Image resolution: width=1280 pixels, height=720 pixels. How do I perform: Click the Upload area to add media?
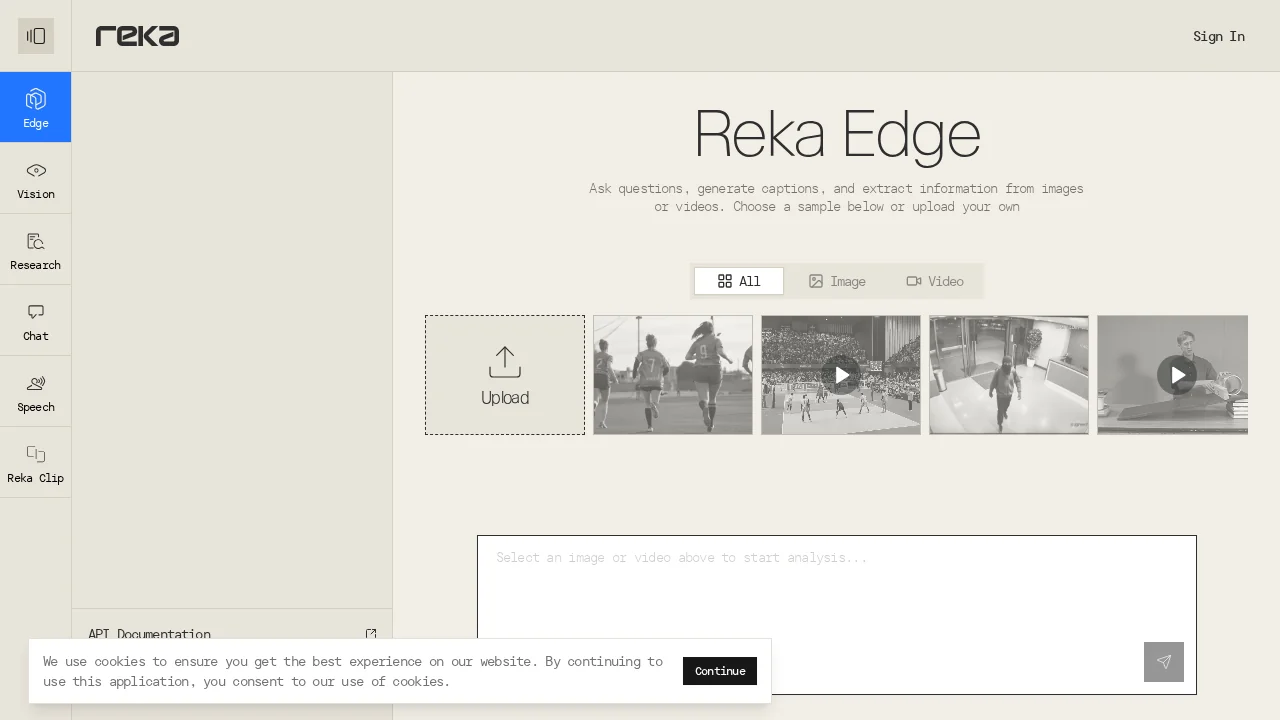click(505, 375)
